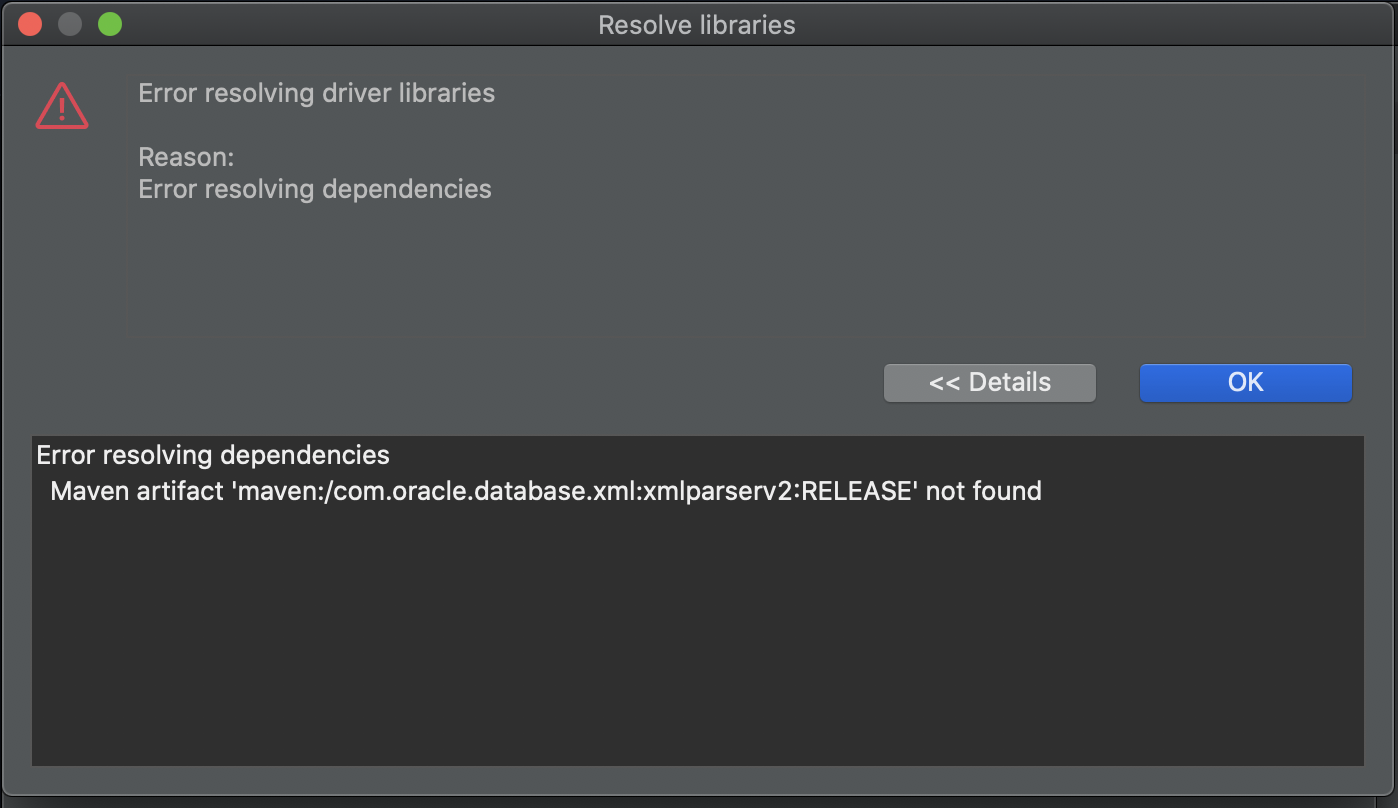Click the Reason: label in the dialog
Viewport: 1398px width, 808px height.
pos(186,157)
